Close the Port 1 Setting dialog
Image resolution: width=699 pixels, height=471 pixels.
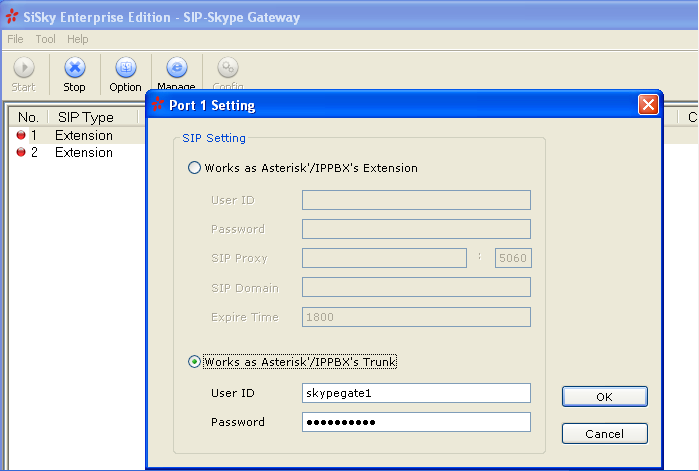pyautogui.click(x=647, y=105)
